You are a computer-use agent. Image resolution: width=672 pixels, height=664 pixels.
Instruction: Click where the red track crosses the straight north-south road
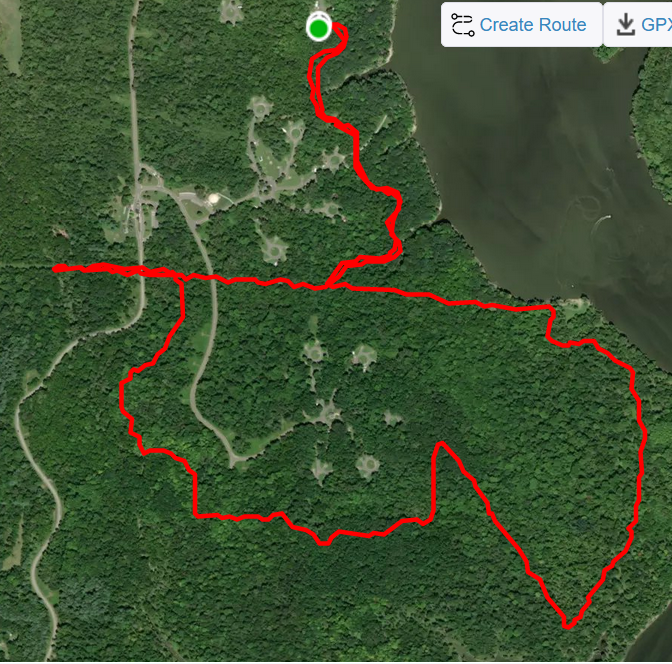pyautogui.click(x=141, y=270)
